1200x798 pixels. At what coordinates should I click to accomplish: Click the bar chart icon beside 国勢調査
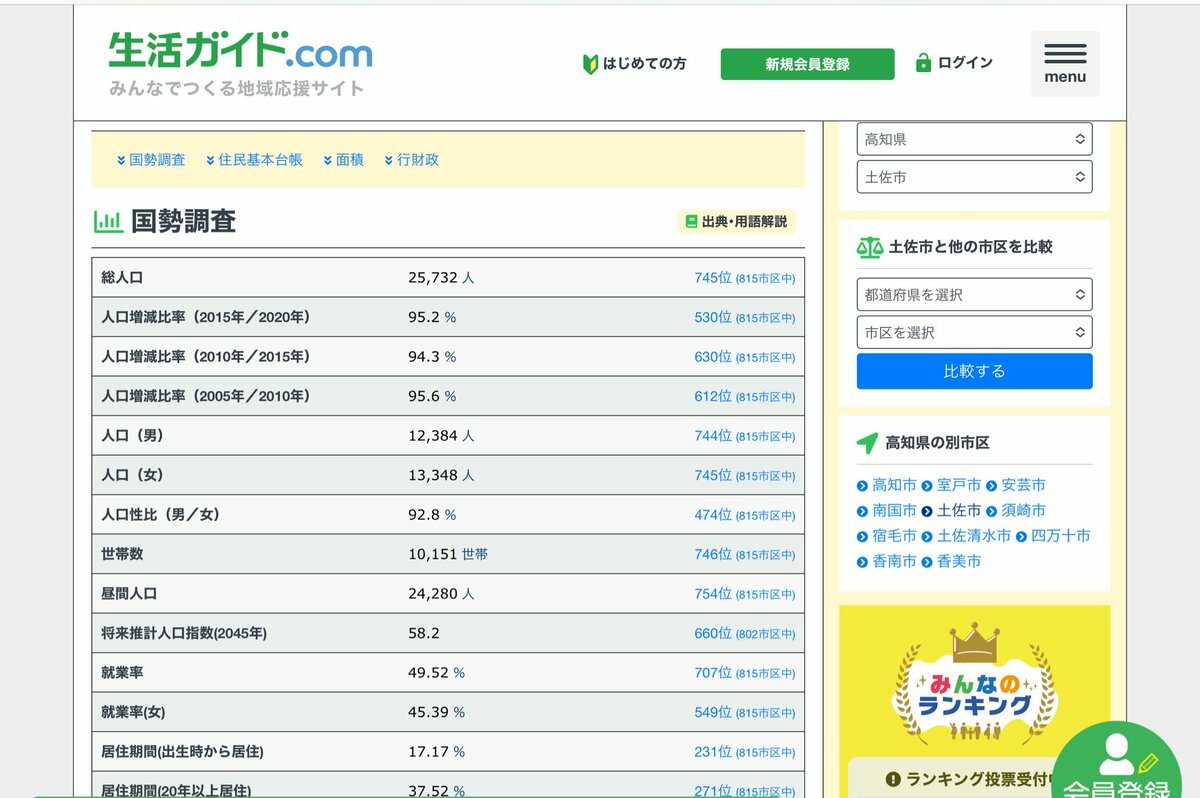coord(108,222)
